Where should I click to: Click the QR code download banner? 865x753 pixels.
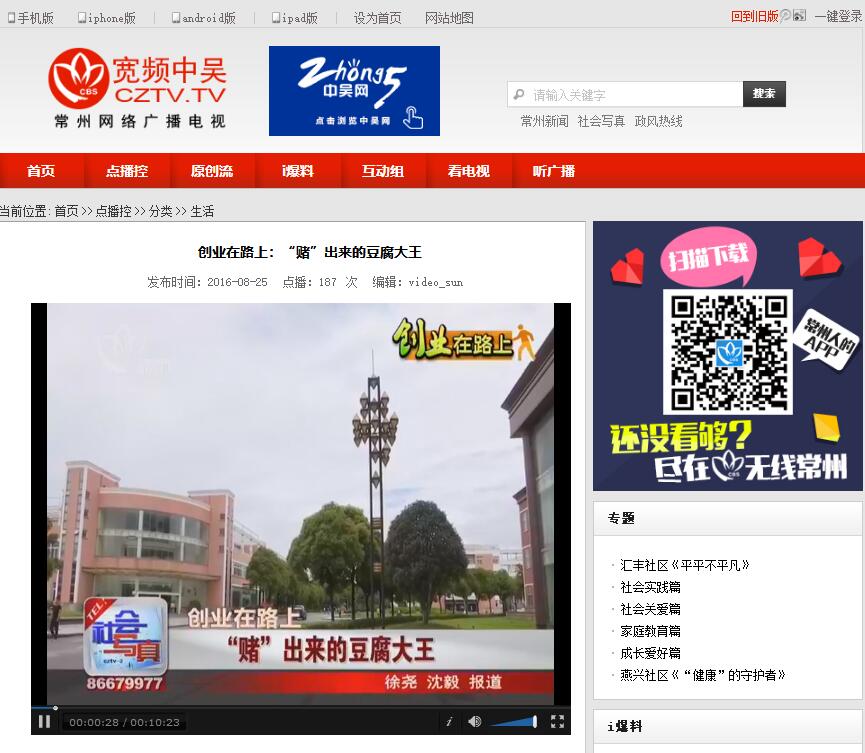coord(727,355)
